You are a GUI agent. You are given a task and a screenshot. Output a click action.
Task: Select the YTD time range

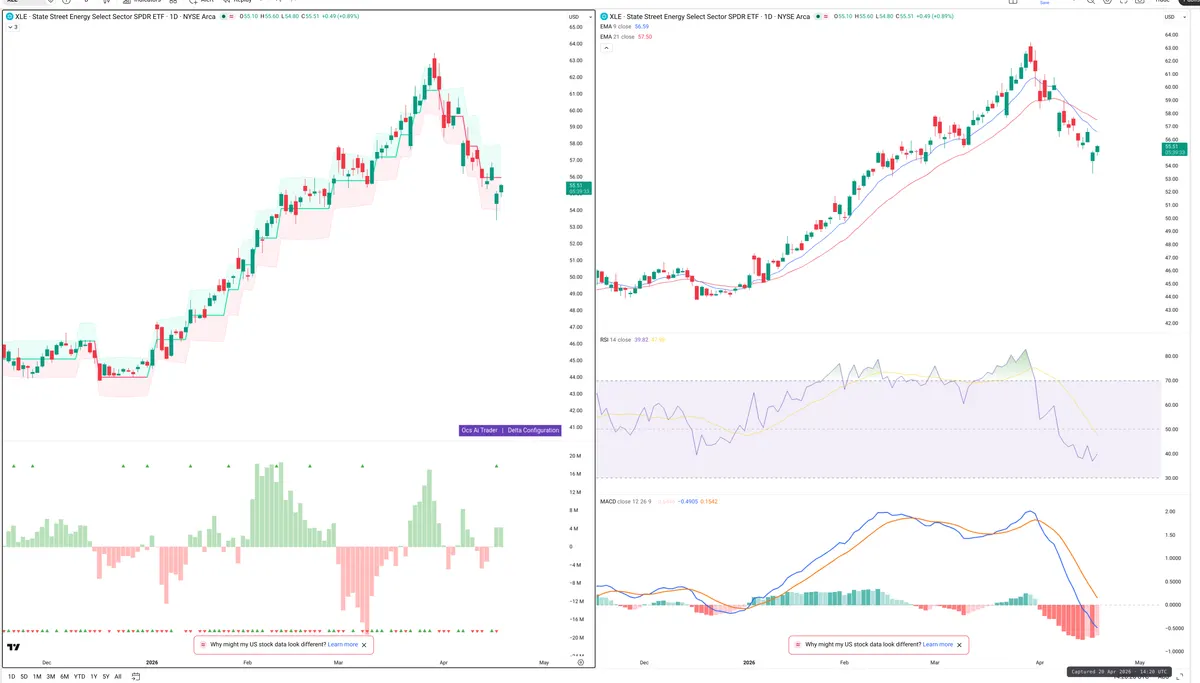pyautogui.click(x=79, y=677)
